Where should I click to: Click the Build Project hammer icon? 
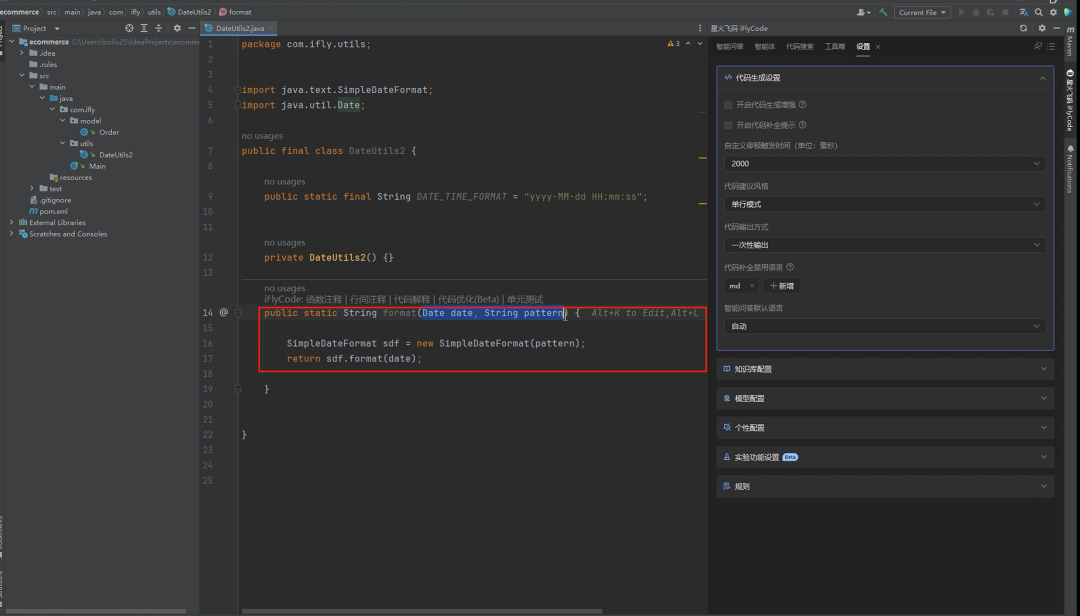tap(883, 12)
